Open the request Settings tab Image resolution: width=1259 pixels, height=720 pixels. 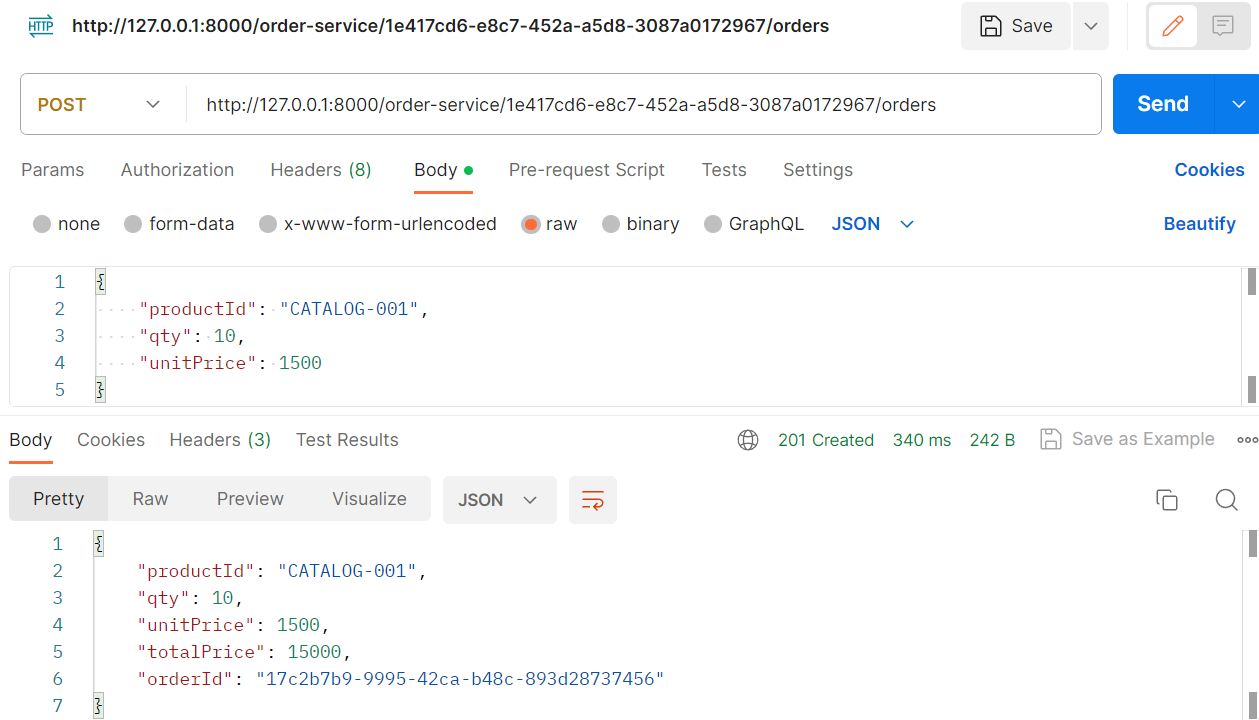(x=818, y=170)
